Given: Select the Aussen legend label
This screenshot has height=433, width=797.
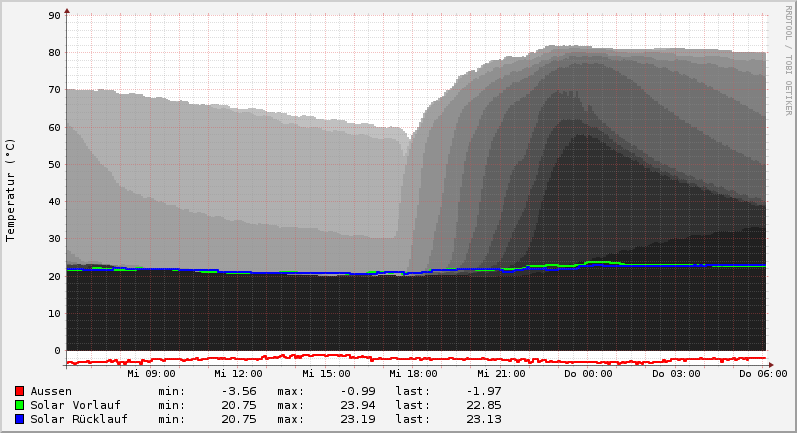Looking at the screenshot, I should pyautogui.click(x=51, y=391).
